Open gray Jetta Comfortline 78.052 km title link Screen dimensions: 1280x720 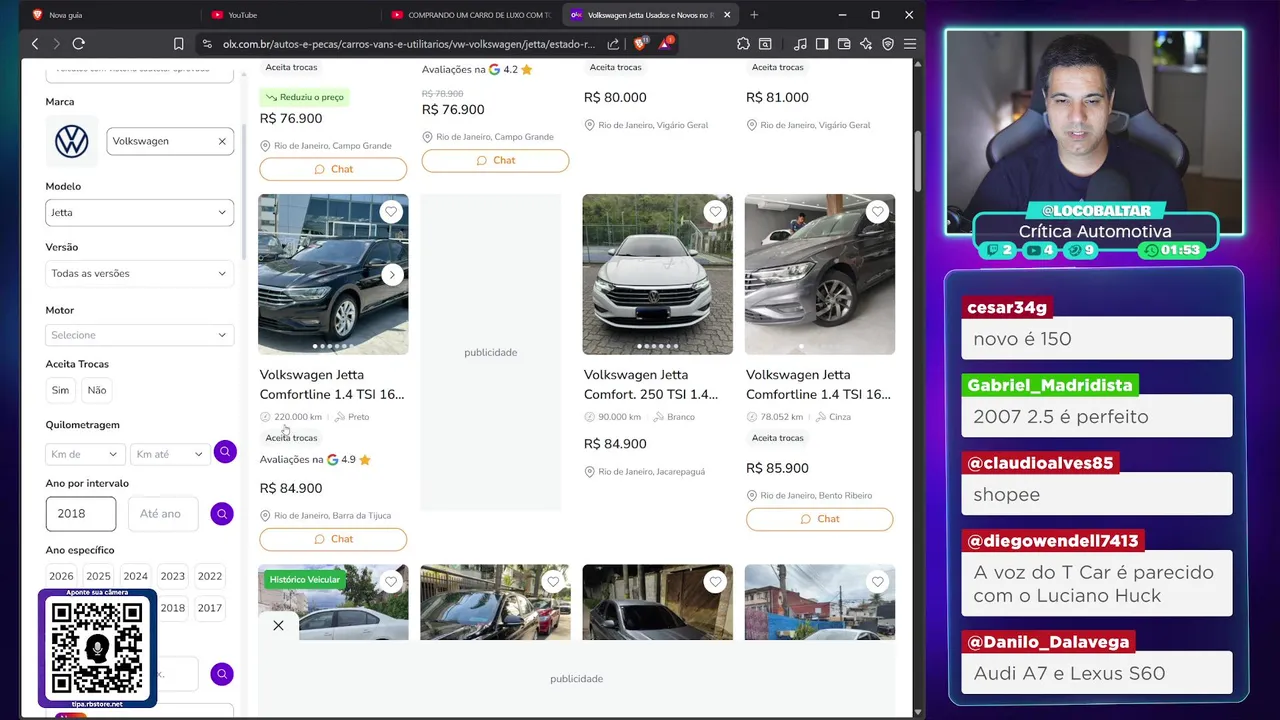pyautogui.click(x=818, y=384)
